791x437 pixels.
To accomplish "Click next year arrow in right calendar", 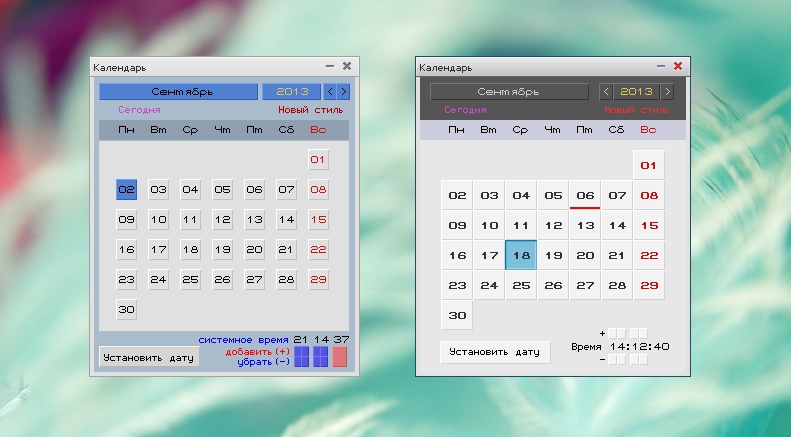I will click(668, 92).
